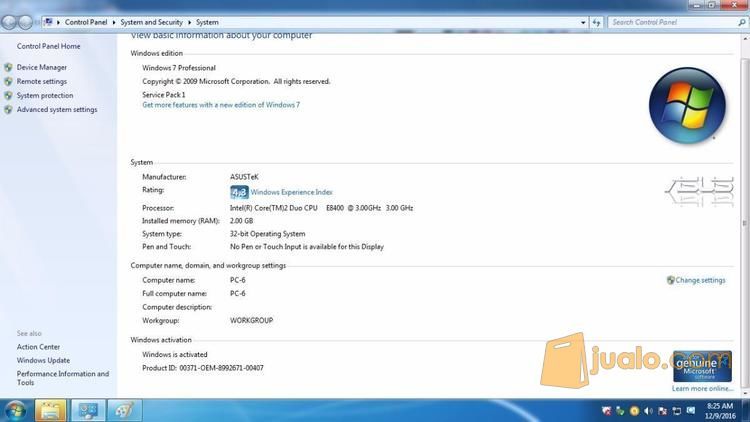Click the System protection link

45,96
